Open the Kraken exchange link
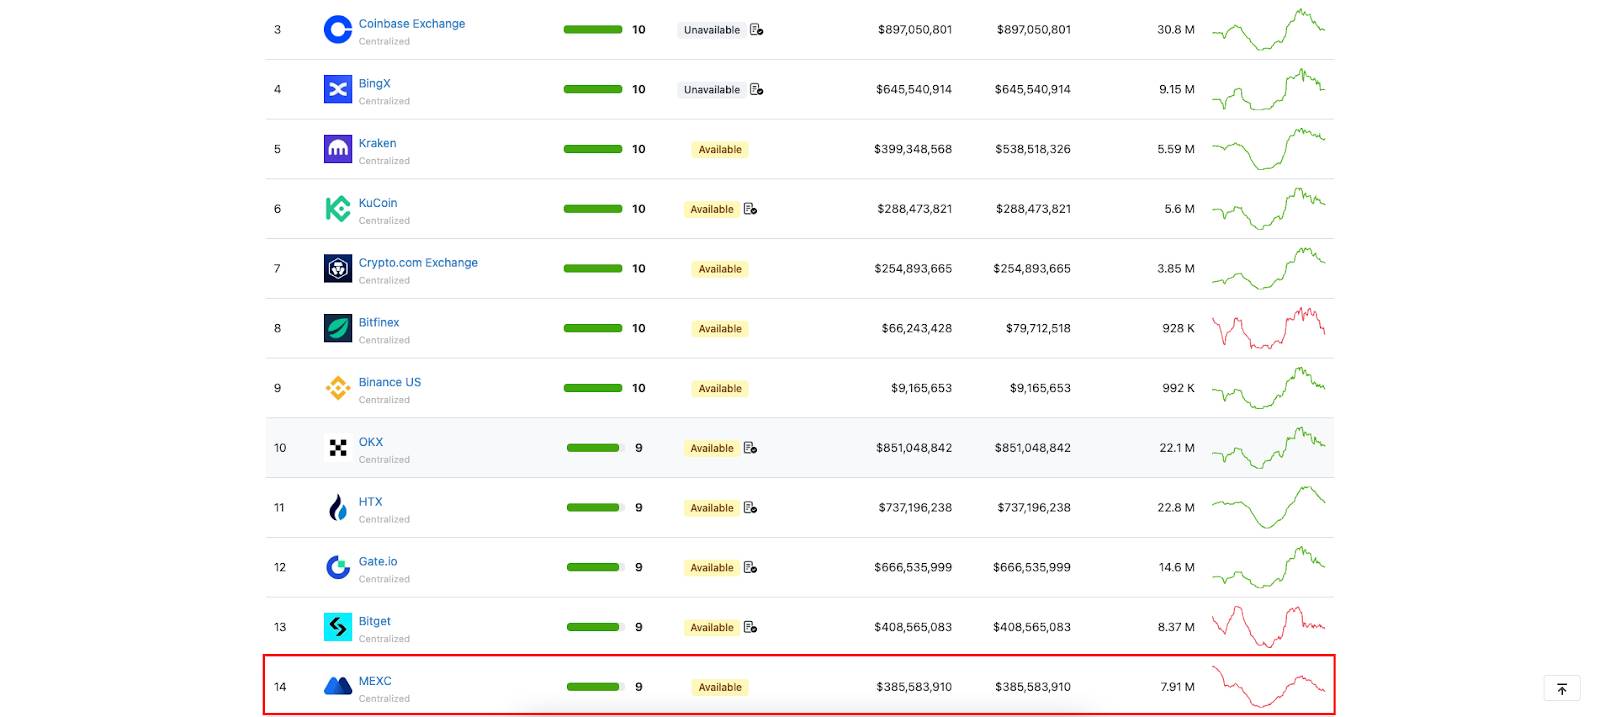 (378, 143)
